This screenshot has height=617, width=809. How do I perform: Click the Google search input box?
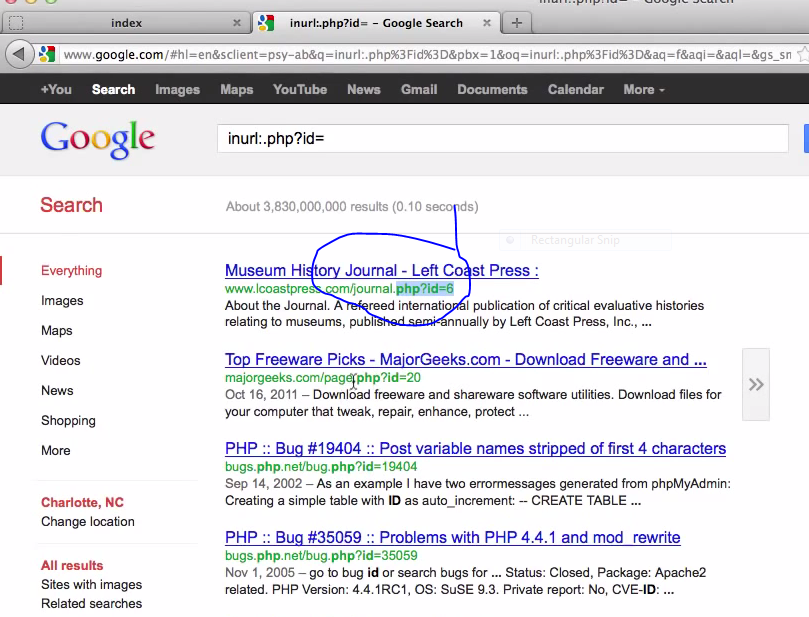[503, 138]
